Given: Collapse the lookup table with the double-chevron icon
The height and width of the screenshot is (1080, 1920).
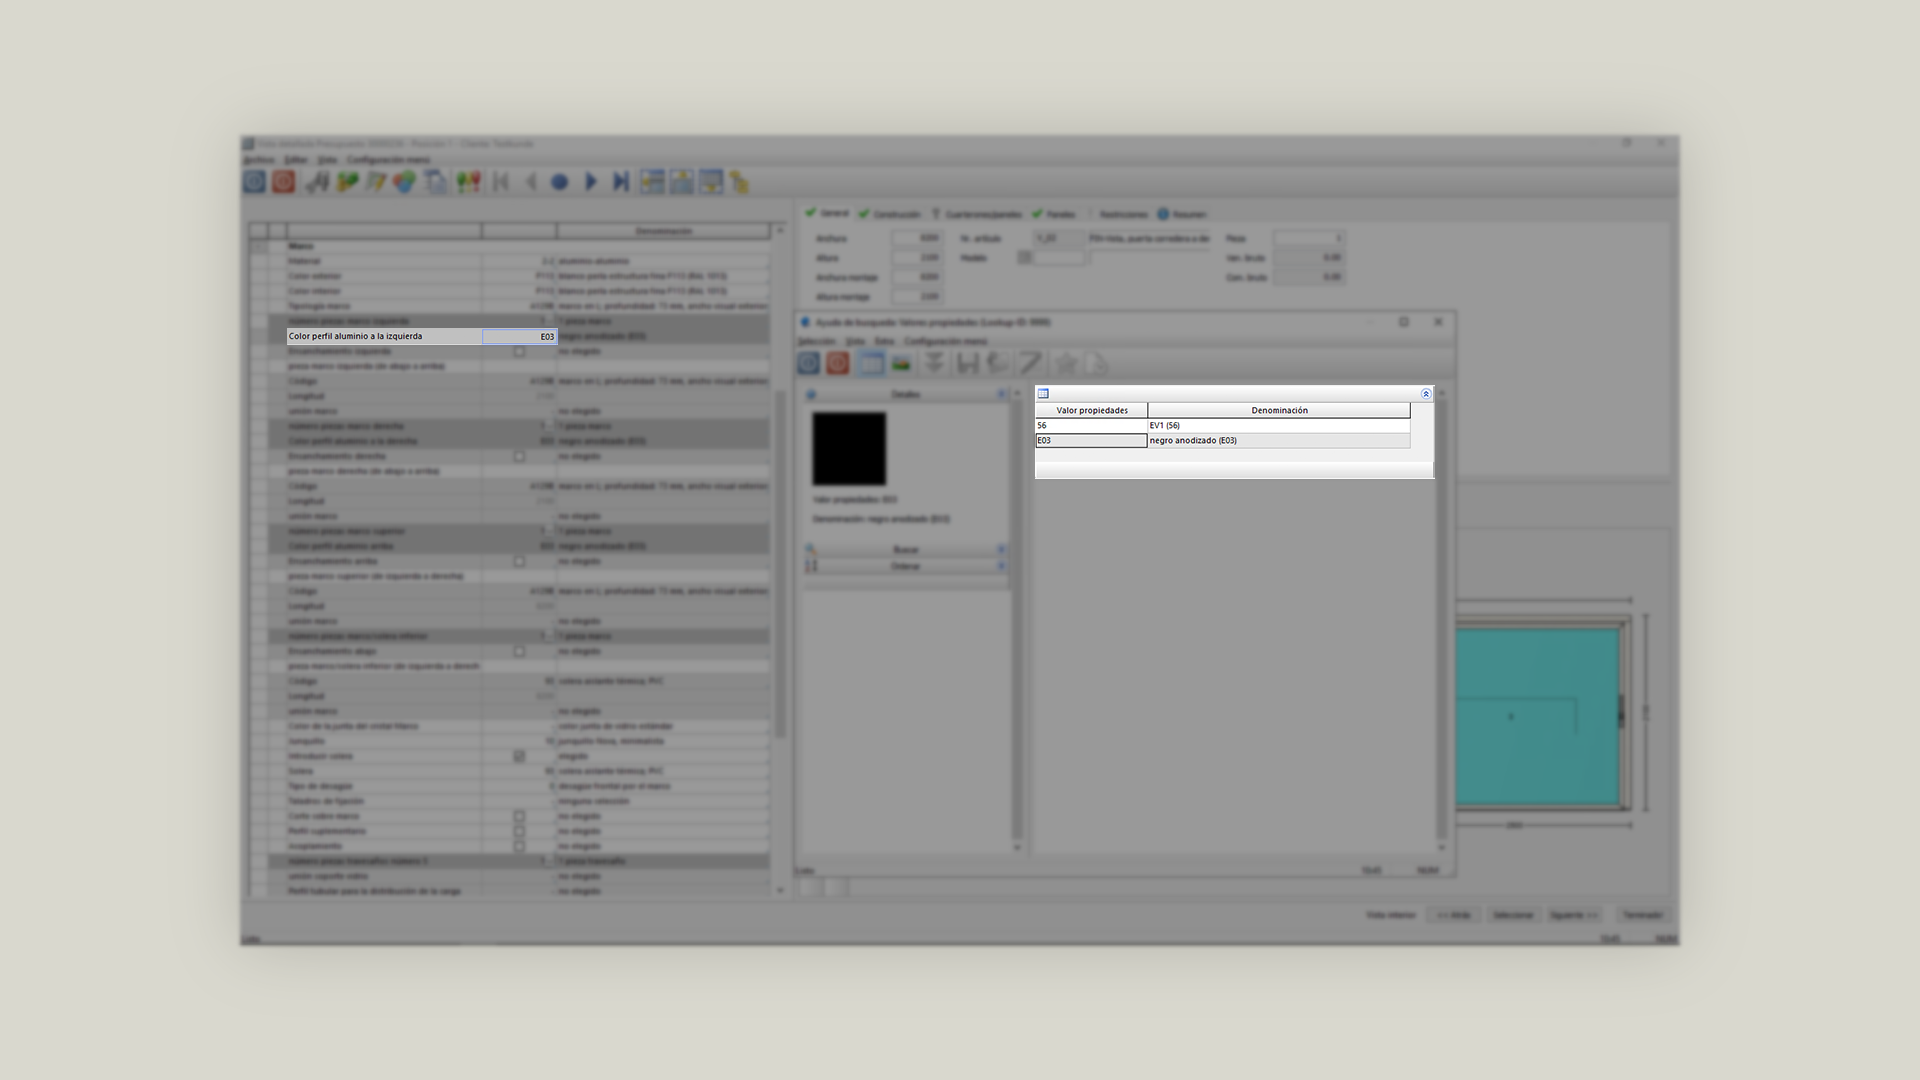Looking at the screenshot, I should (x=1426, y=394).
